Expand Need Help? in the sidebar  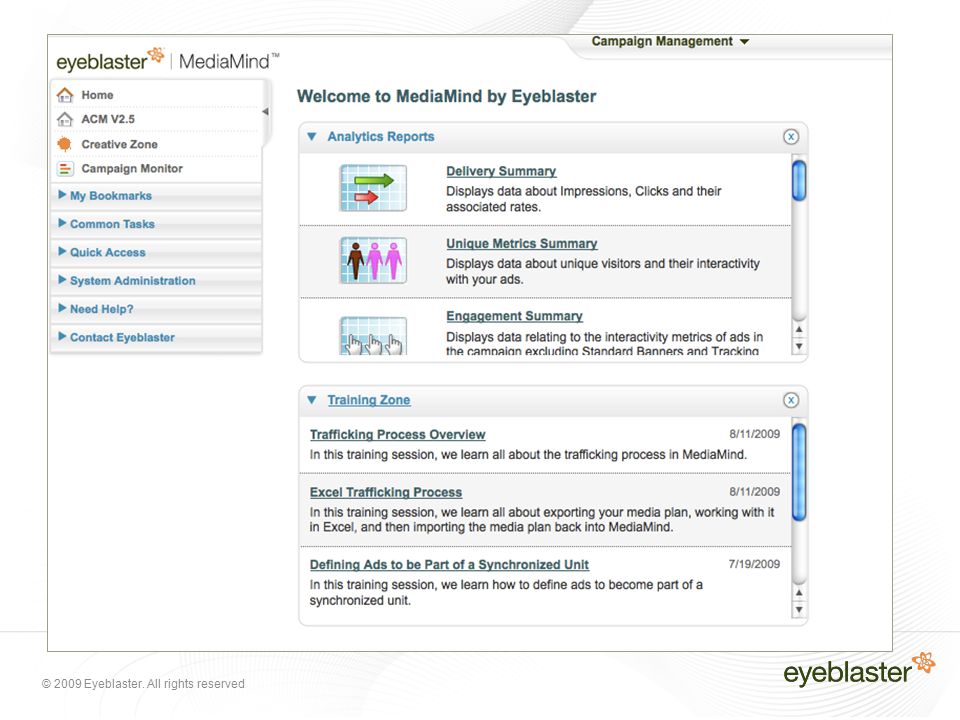[x=156, y=309]
